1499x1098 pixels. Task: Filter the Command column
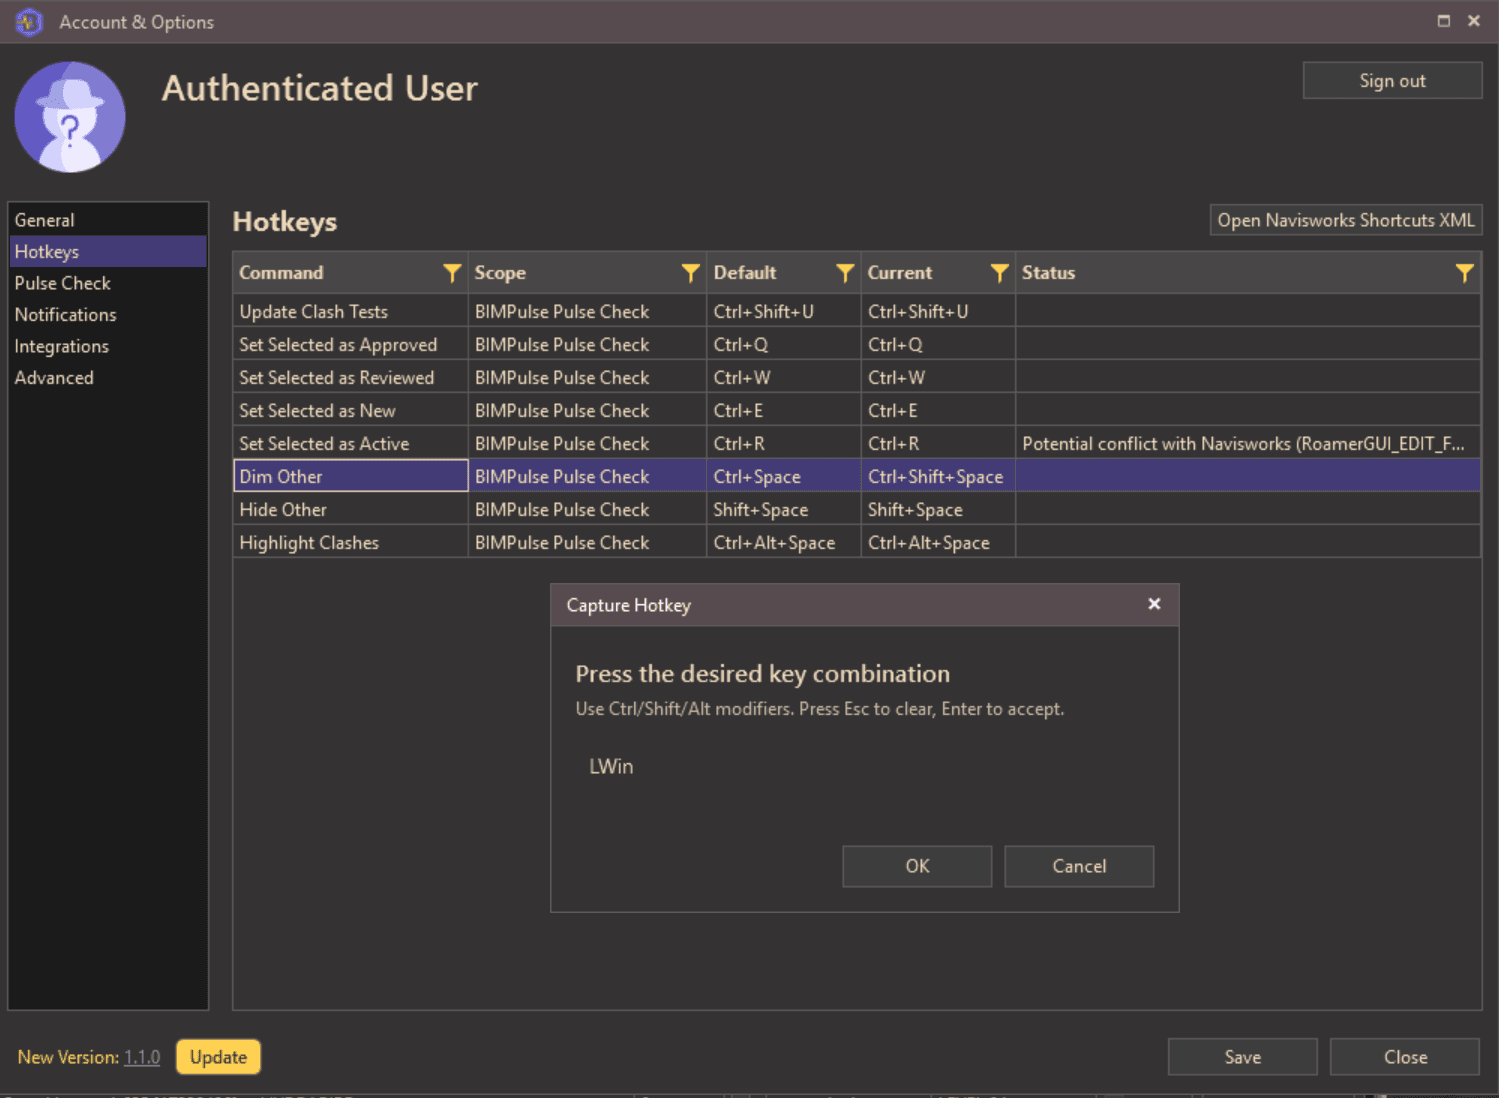point(452,272)
